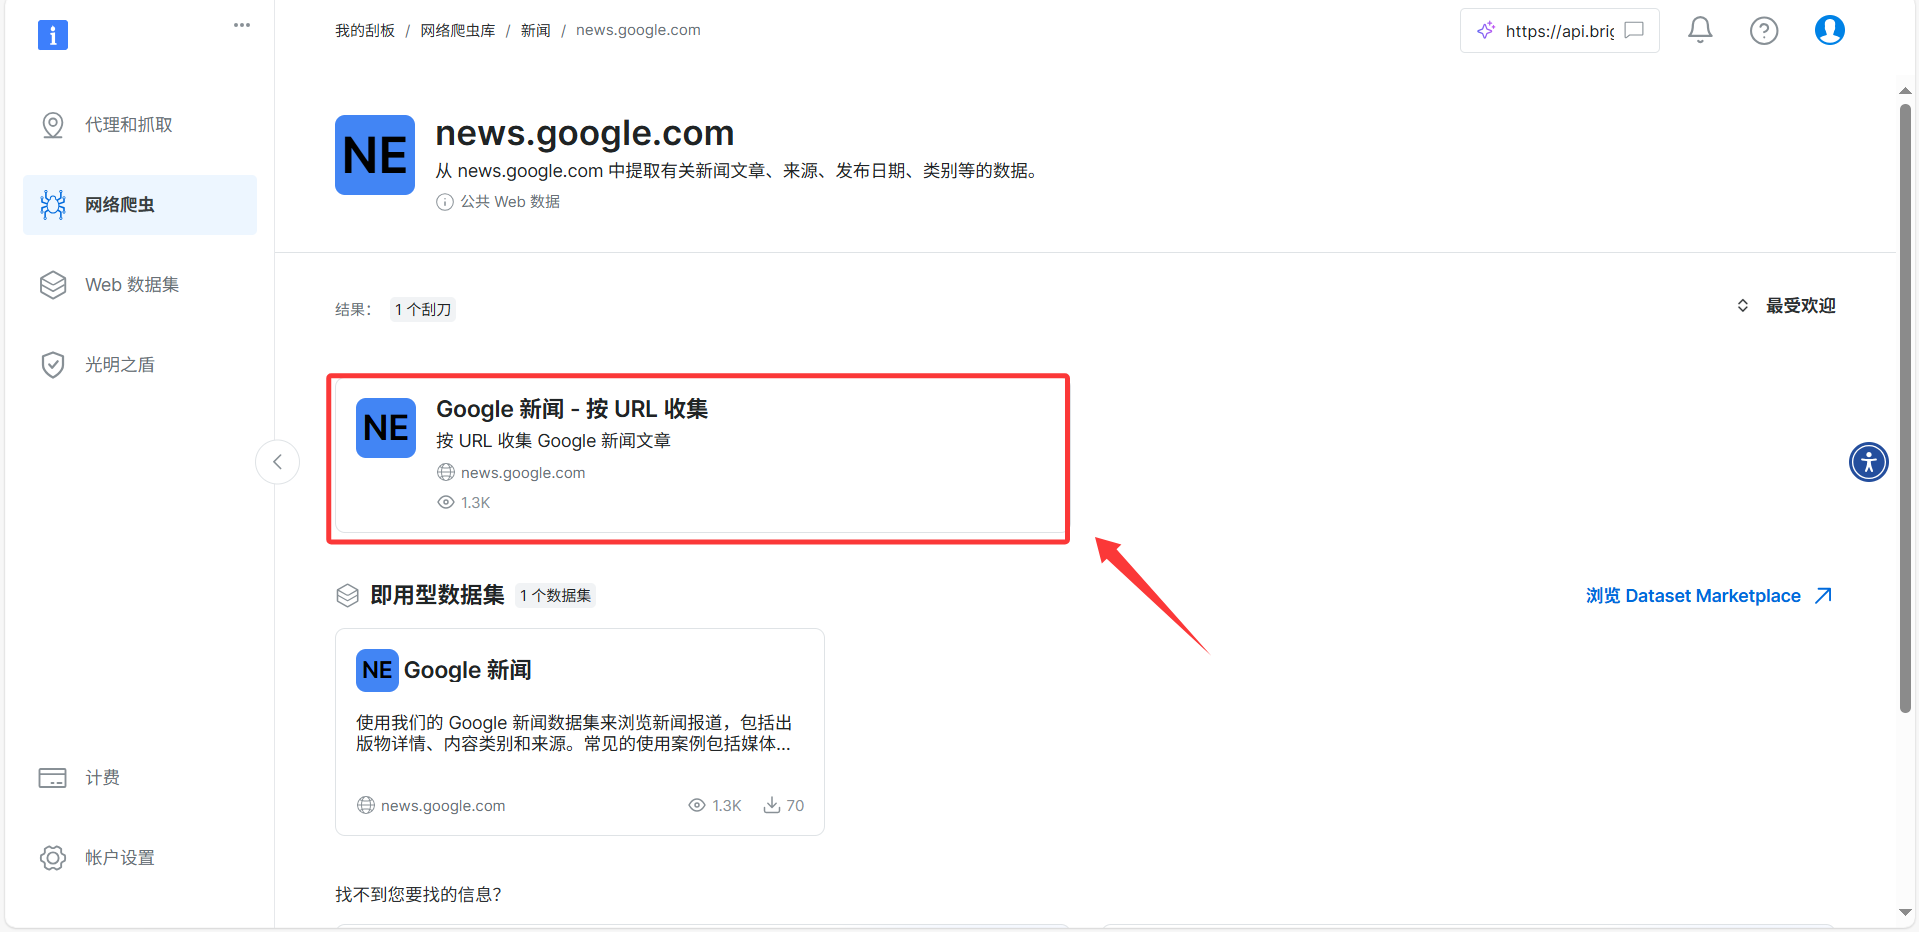
Task: Click the arrow icon after Dataset Marketplace
Action: click(x=1824, y=596)
